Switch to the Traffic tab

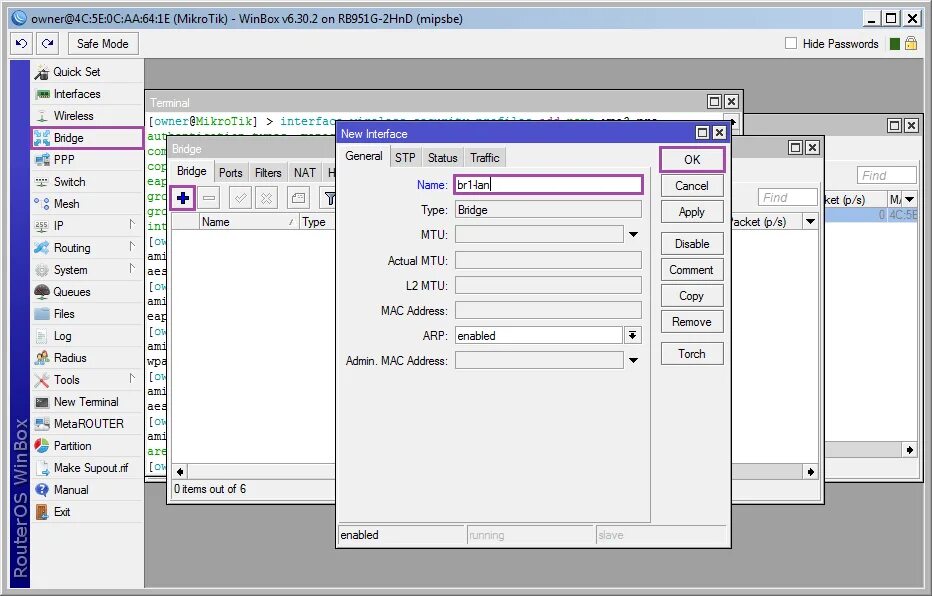(x=484, y=157)
